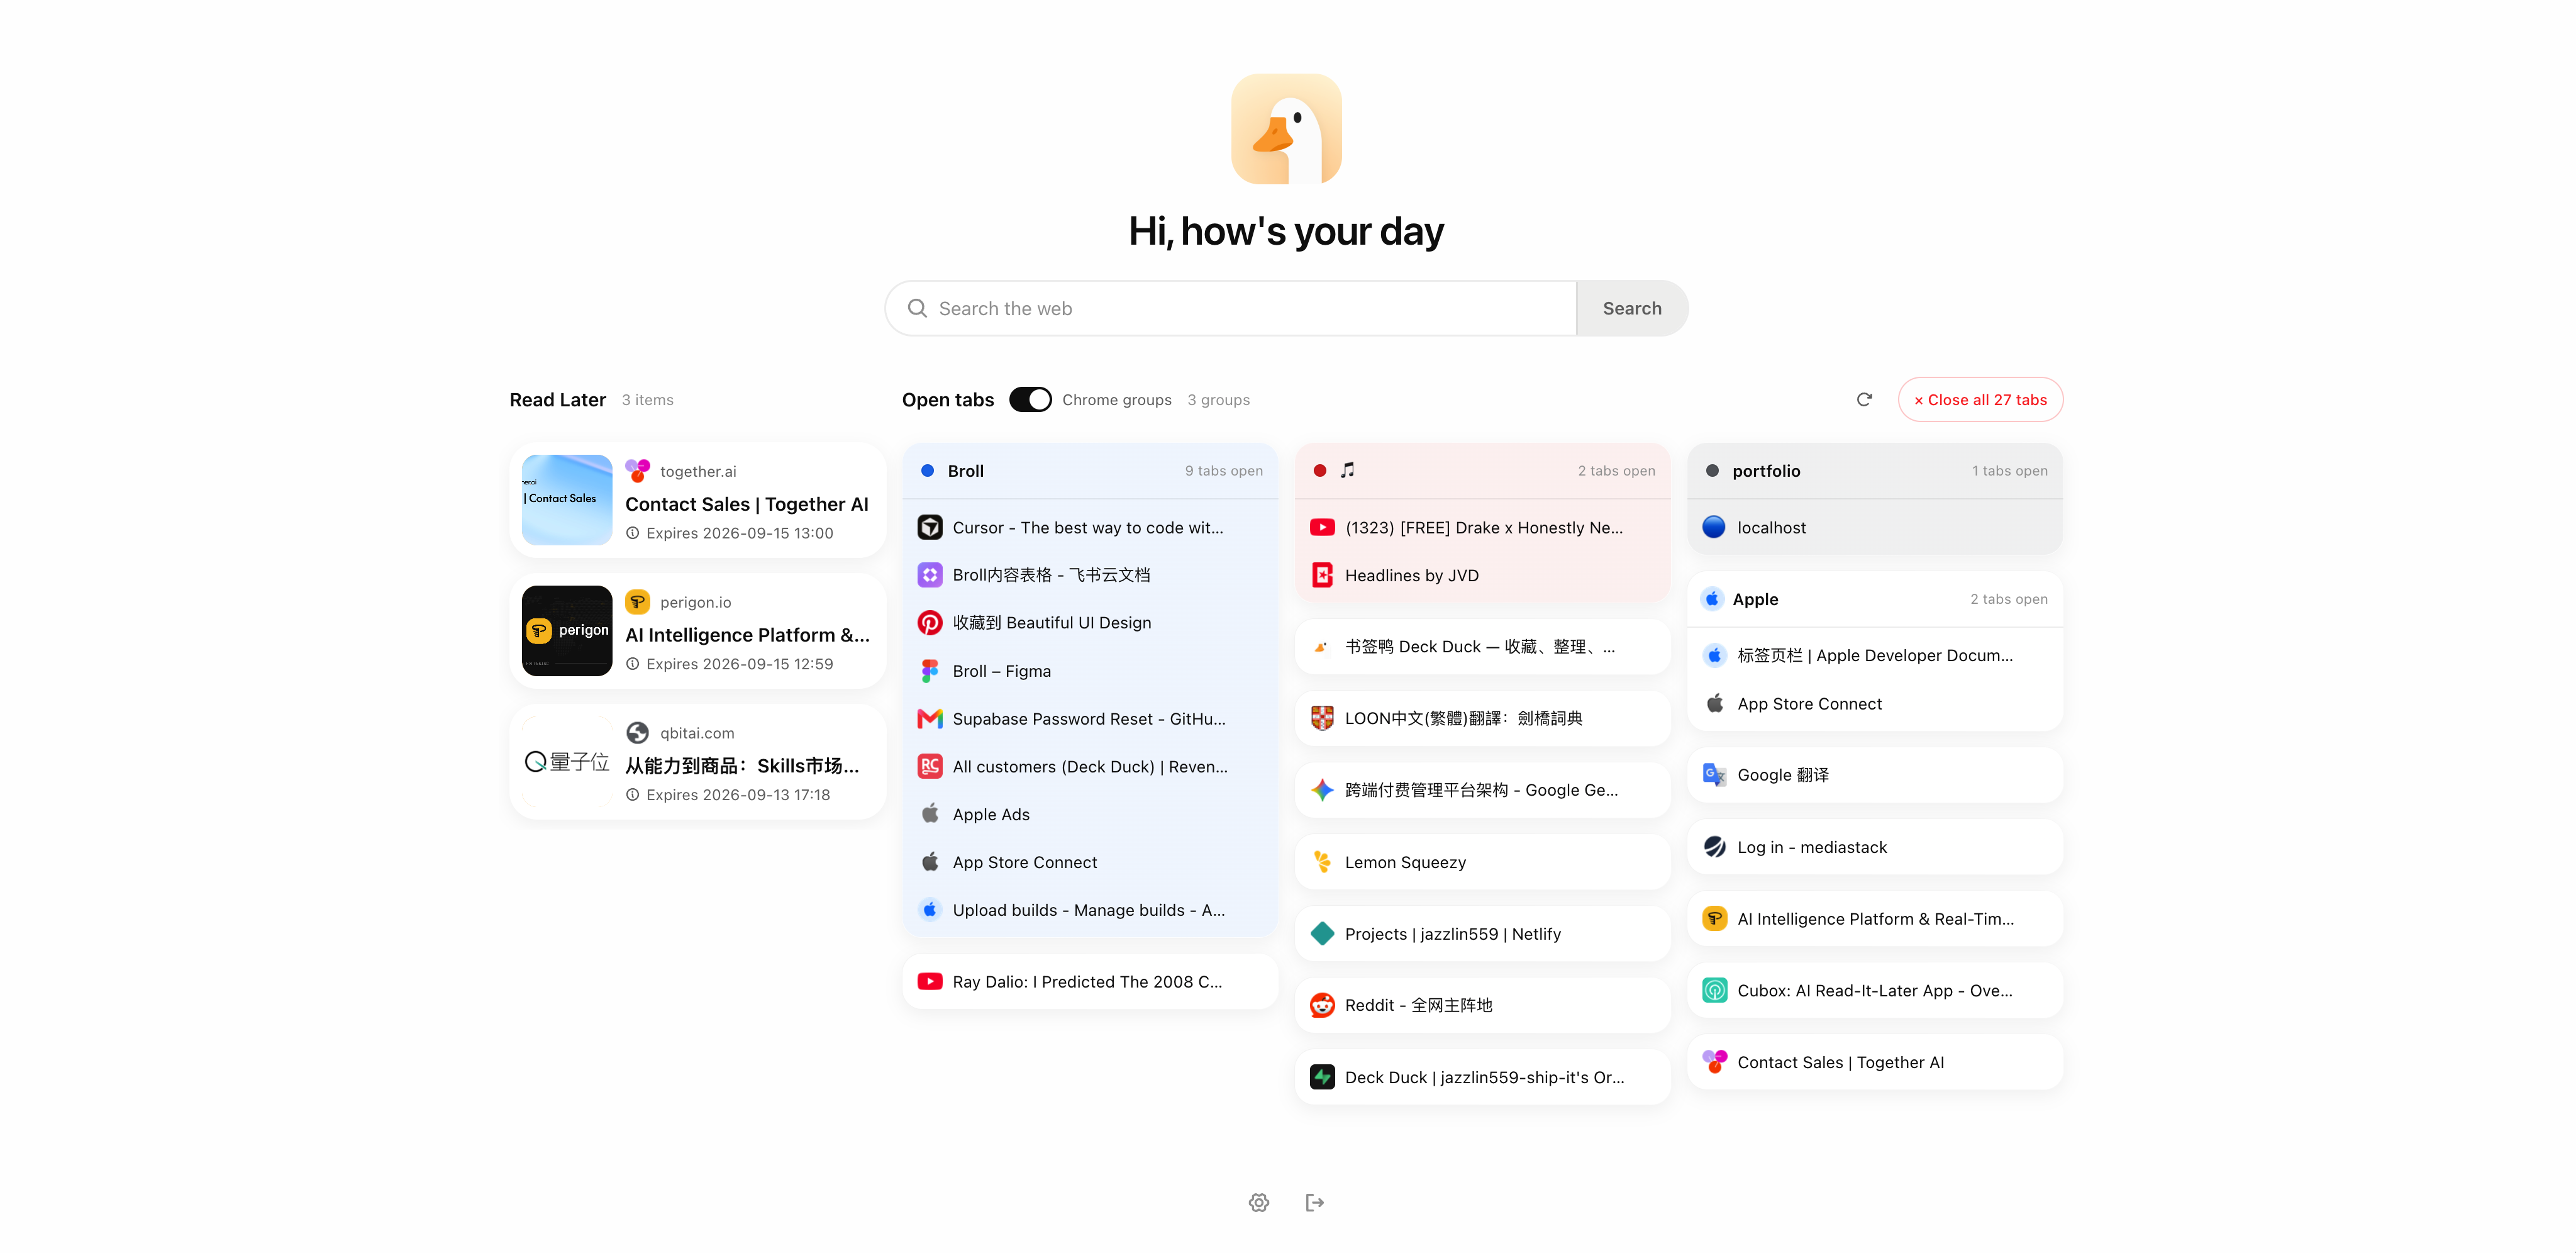2576x1253 pixels.
Task: Click the Cursor favicon icon
Action: (x=930, y=527)
